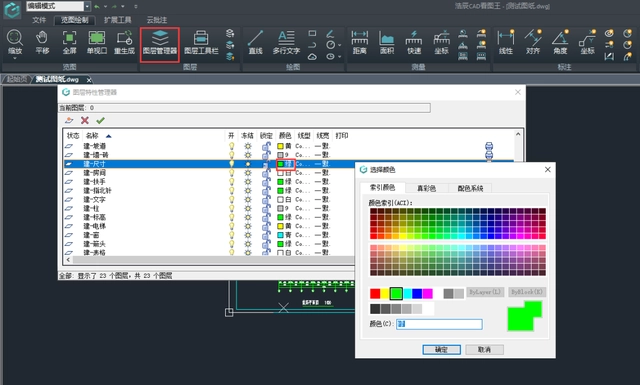Image resolution: width=640 pixels, height=385 pixels.
Task: Click the green checkmark set-current icon
Action: pos(100,120)
